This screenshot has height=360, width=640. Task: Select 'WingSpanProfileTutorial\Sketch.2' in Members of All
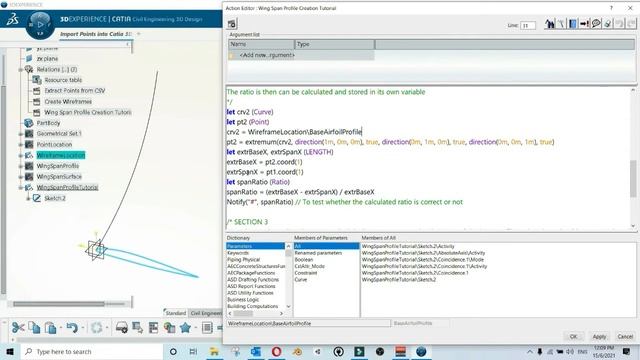pyautogui.click(x=399, y=280)
